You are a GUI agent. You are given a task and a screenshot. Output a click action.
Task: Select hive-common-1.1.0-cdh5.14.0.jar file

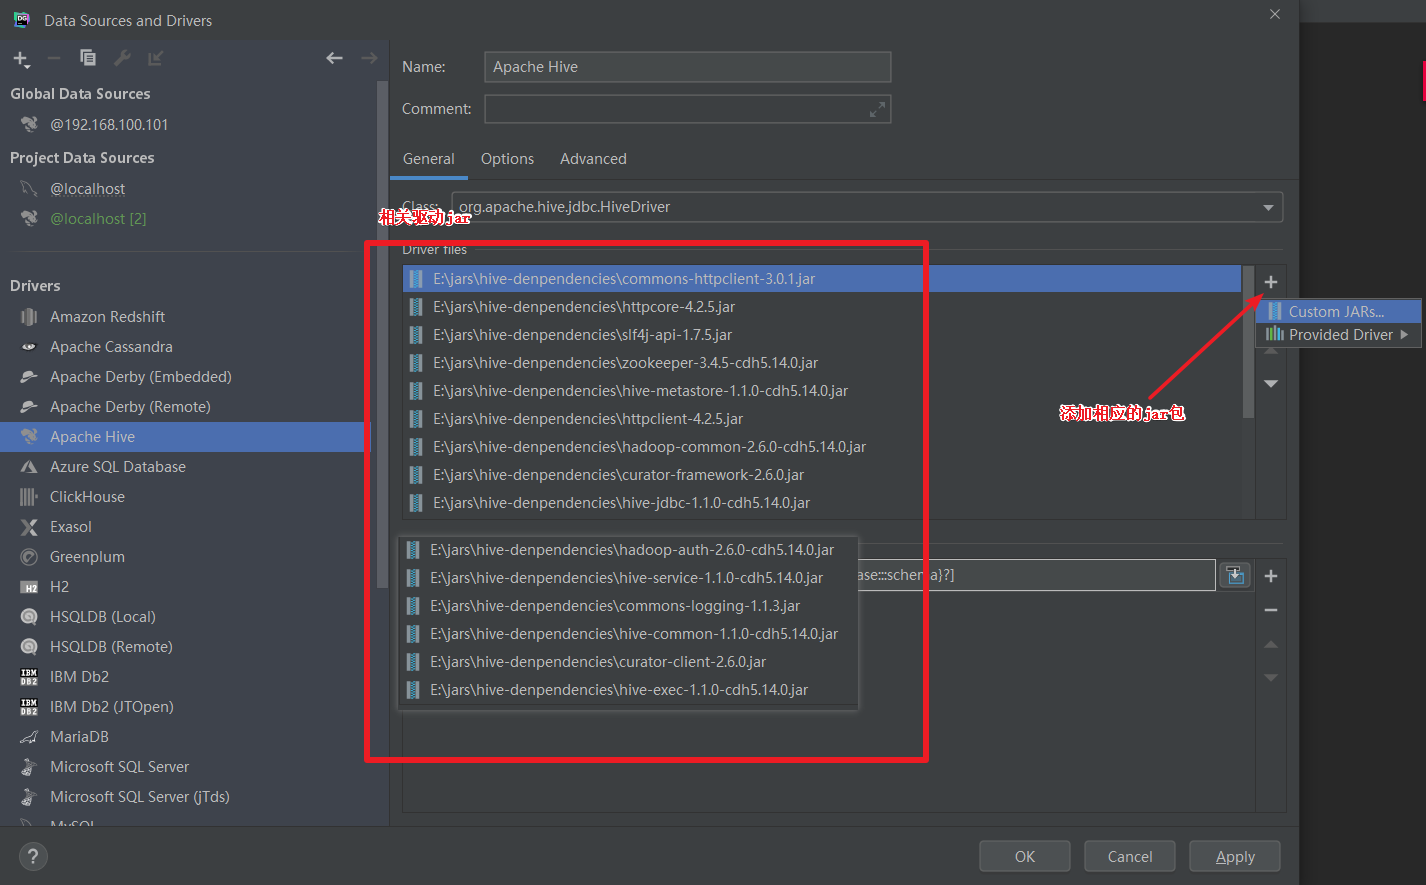(x=628, y=634)
